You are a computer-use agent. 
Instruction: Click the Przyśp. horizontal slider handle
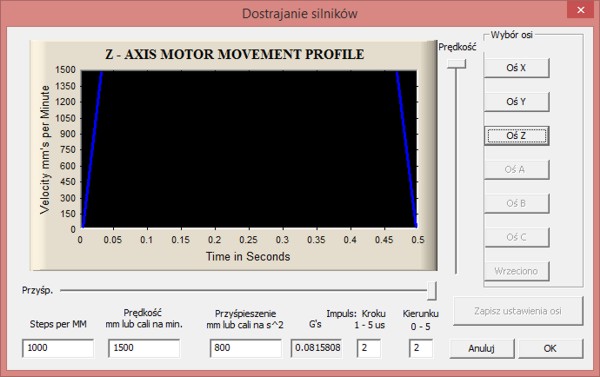(432, 291)
